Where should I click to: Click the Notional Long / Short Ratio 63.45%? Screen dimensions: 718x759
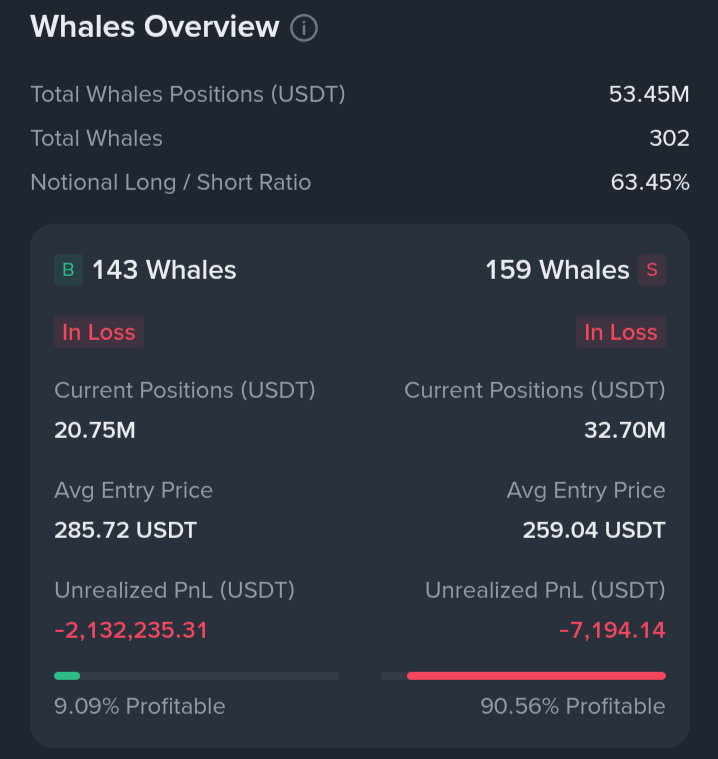tap(650, 182)
